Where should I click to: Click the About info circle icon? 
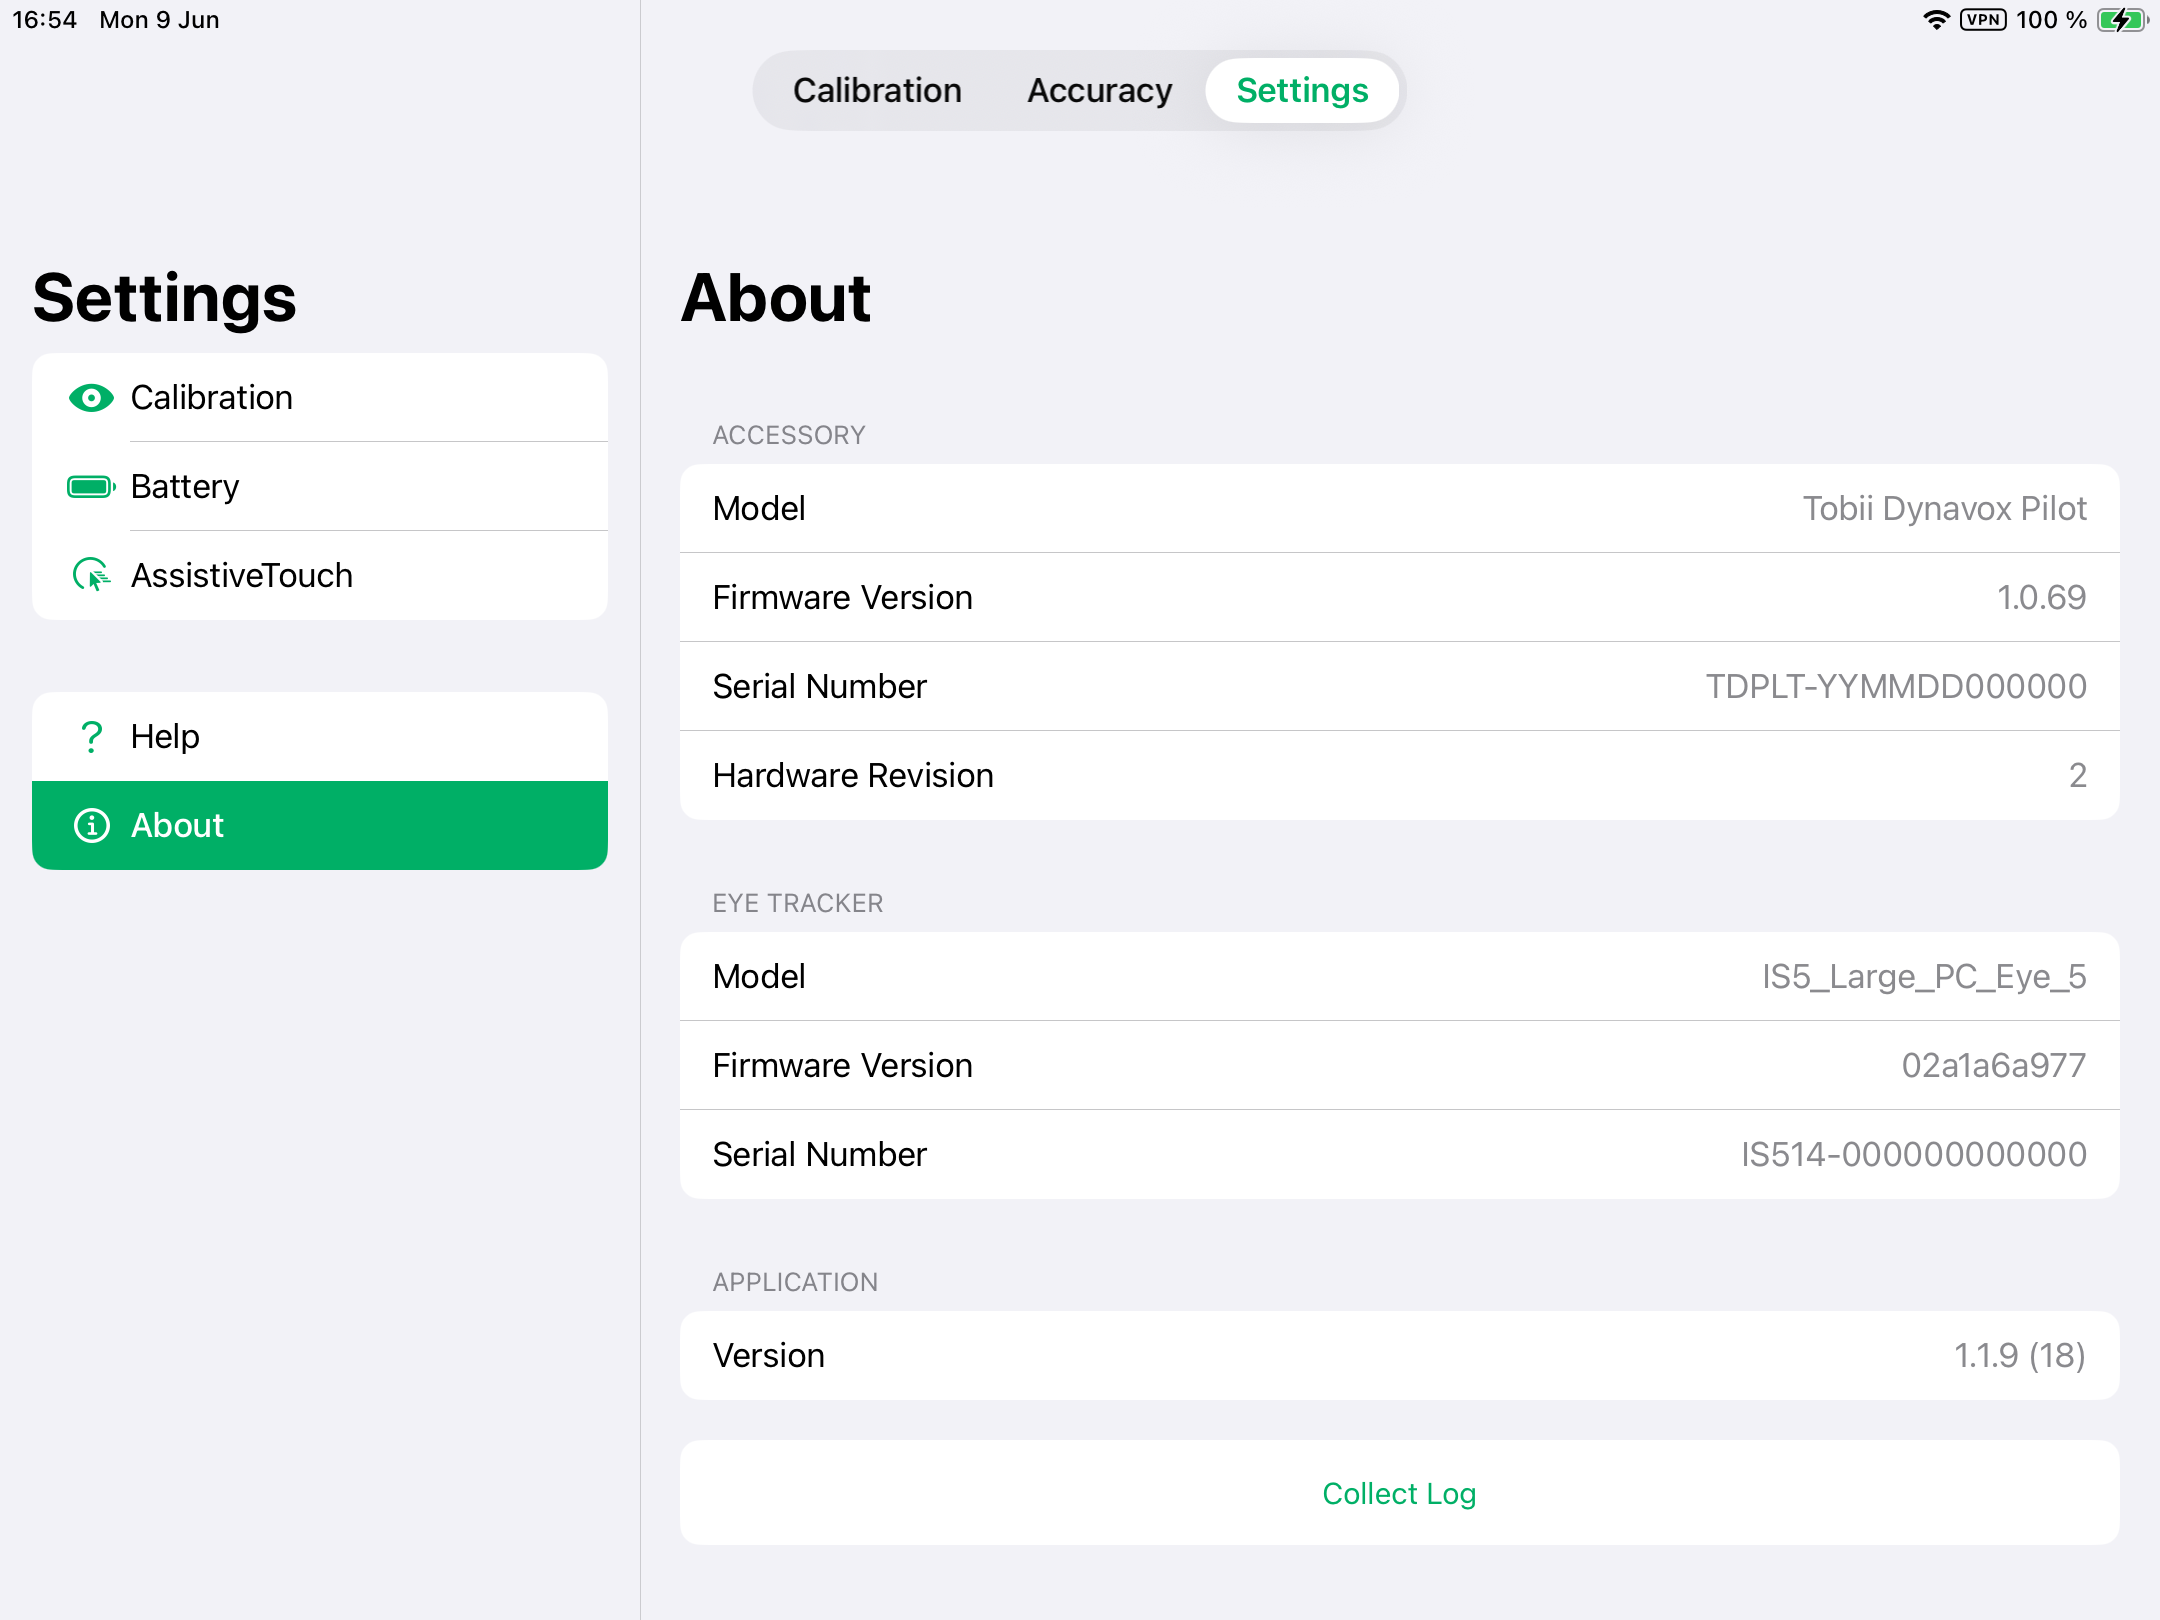[91, 826]
